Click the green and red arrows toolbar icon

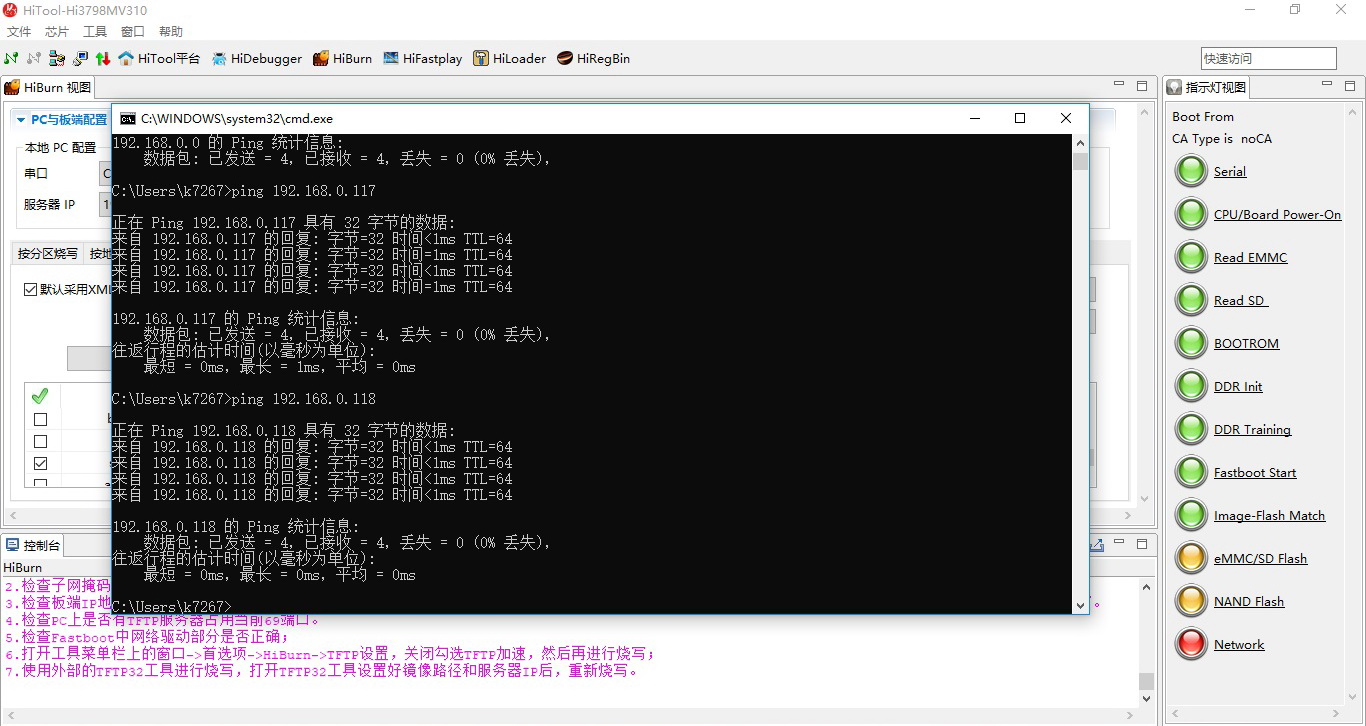pos(102,58)
